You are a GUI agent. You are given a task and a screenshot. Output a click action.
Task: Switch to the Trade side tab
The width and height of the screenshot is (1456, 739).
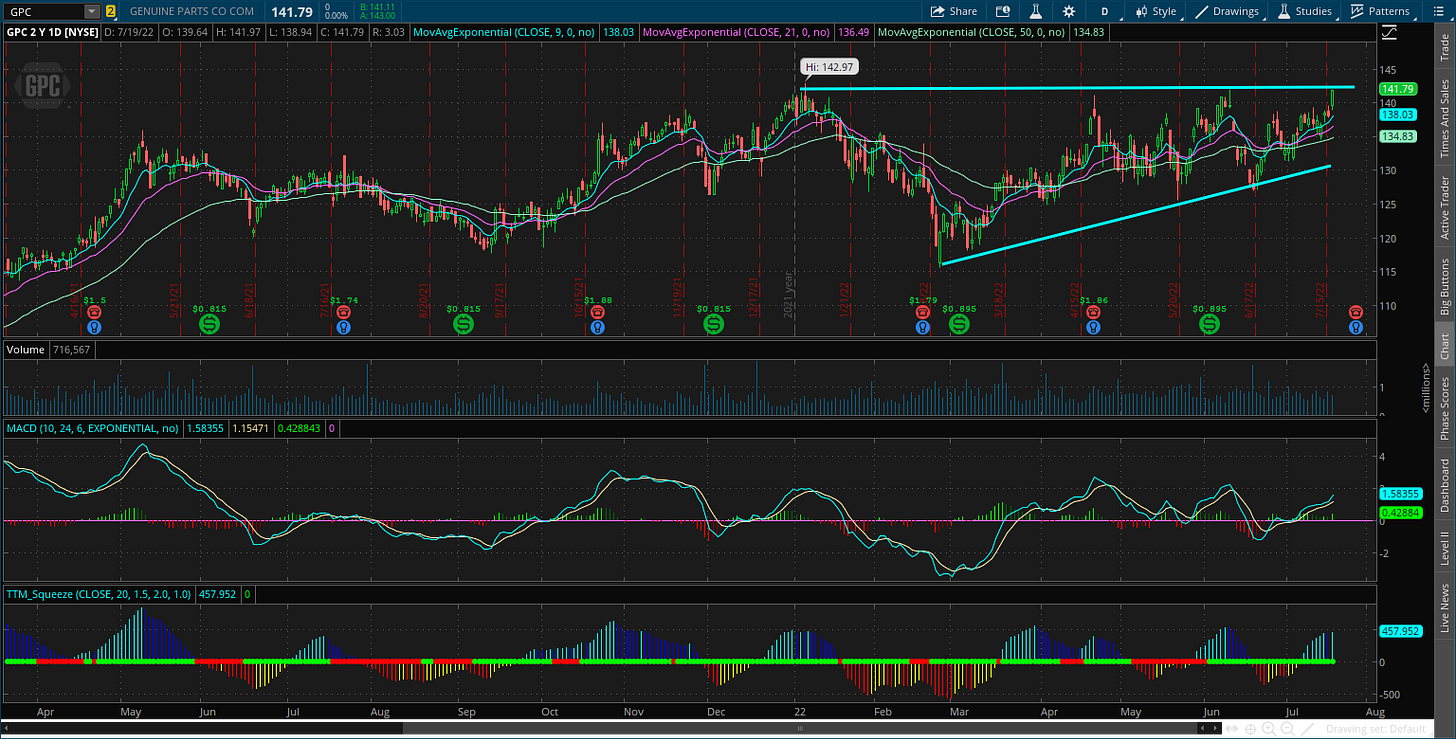click(x=1444, y=47)
